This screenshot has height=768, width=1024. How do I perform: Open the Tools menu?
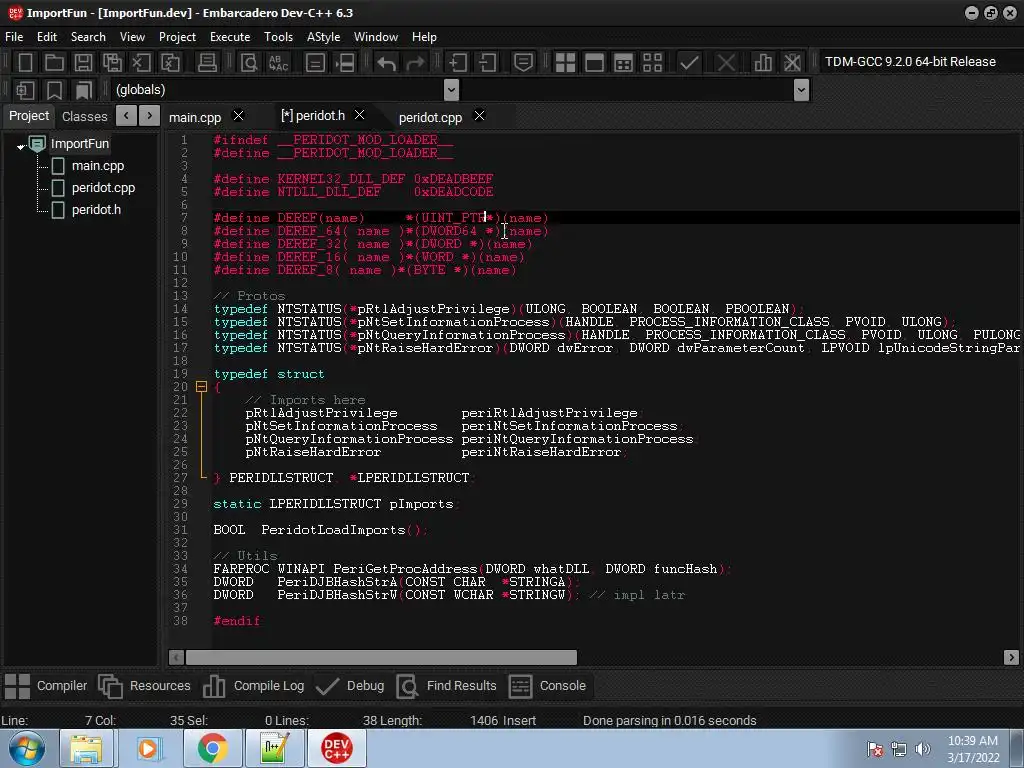(x=278, y=37)
